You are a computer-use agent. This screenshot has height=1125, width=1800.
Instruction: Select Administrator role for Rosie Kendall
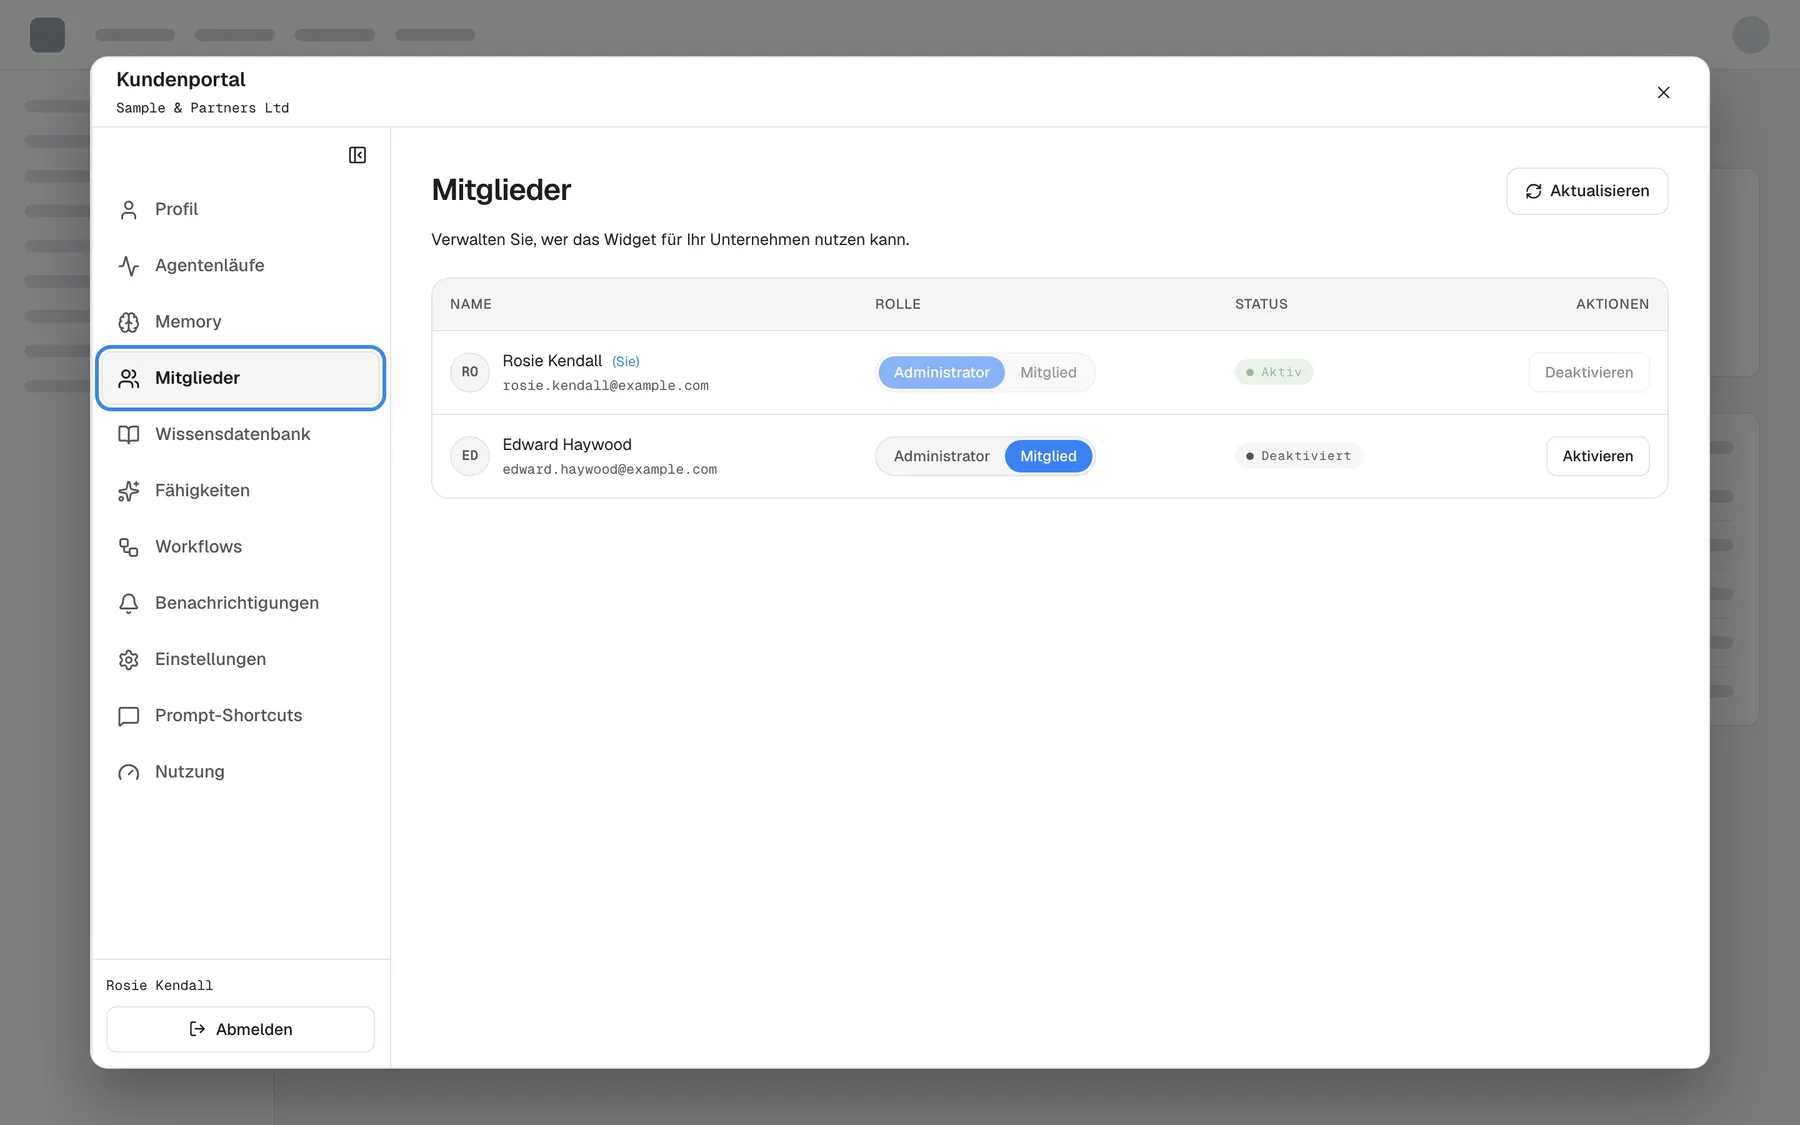[x=941, y=372]
